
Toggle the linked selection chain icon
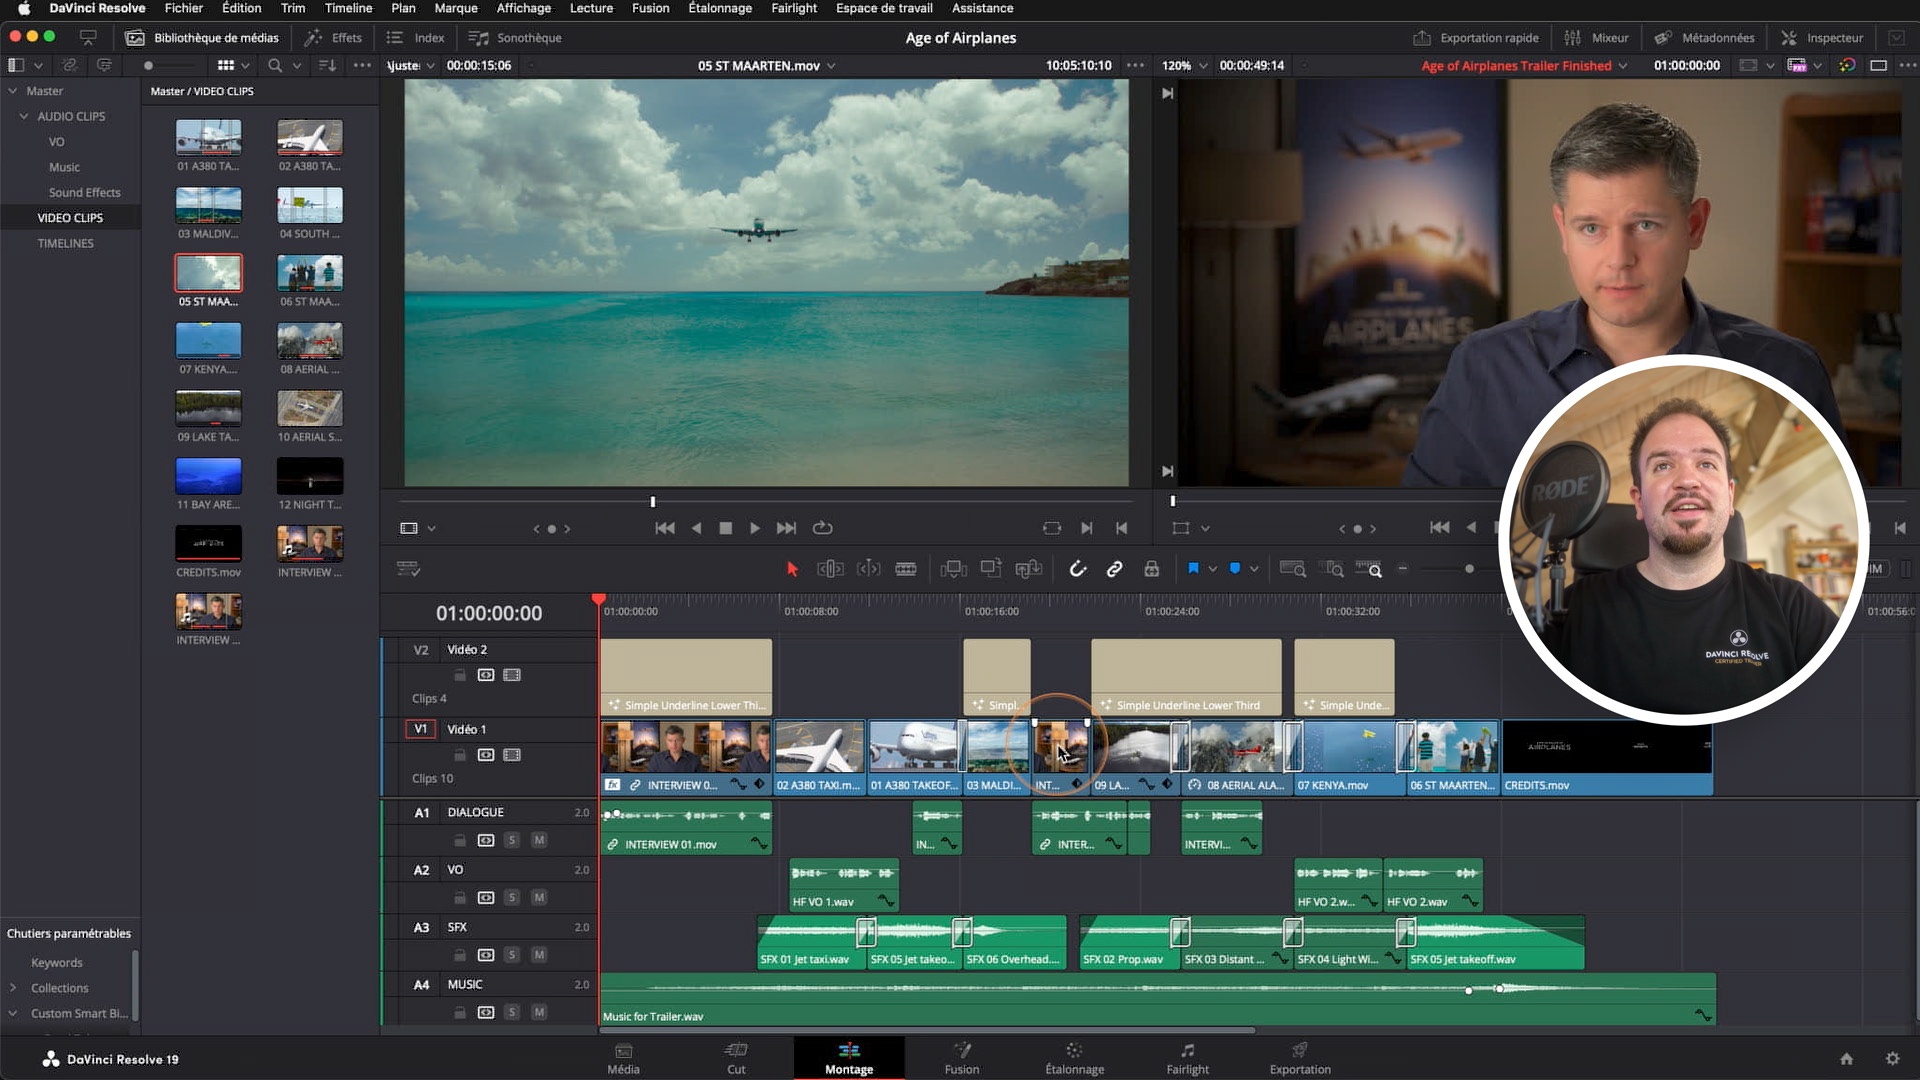click(1114, 569)
